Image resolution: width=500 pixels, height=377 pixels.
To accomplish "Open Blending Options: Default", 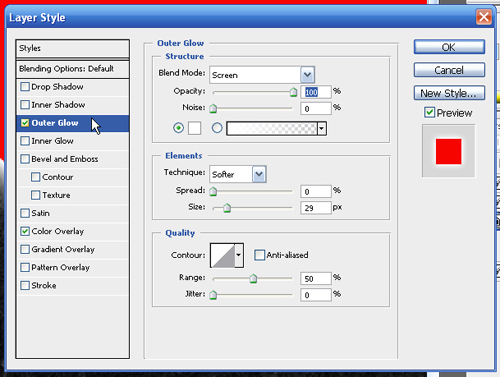I will (72, 69).
